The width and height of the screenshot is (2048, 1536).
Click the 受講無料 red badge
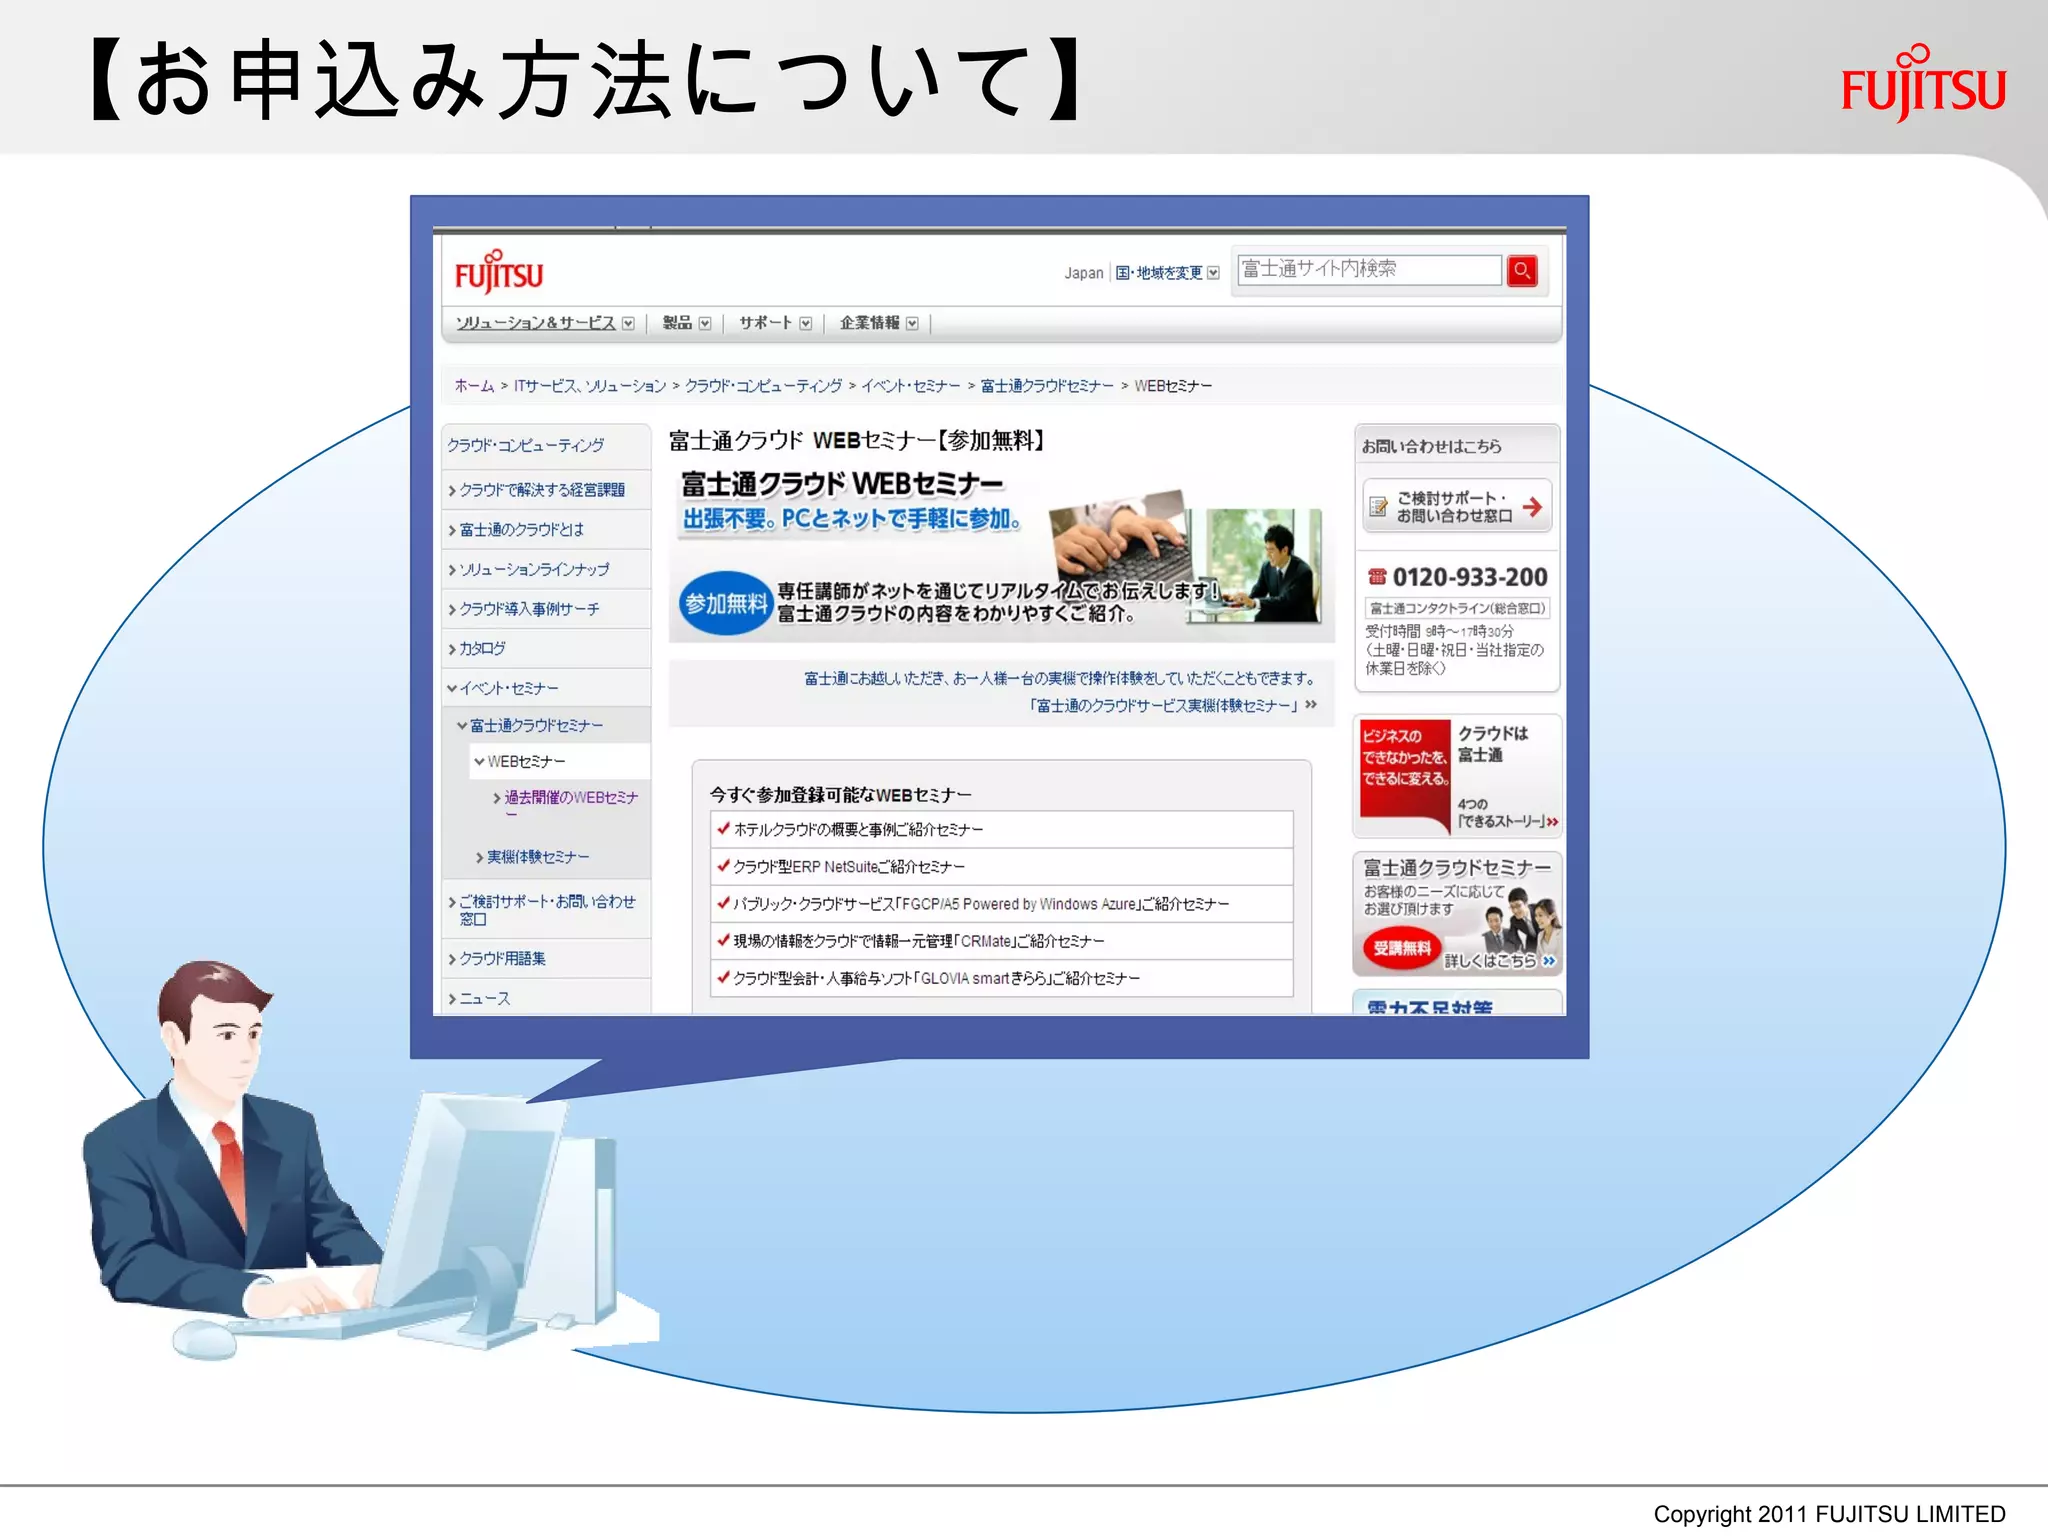point(1401,948)
